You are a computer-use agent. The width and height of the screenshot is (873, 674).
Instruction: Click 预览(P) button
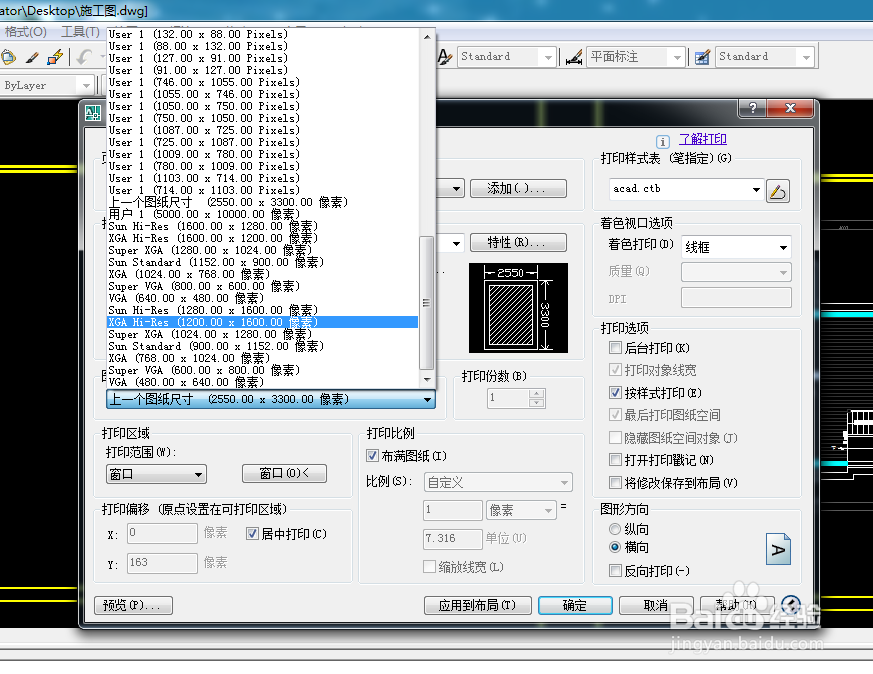[134, 605]
